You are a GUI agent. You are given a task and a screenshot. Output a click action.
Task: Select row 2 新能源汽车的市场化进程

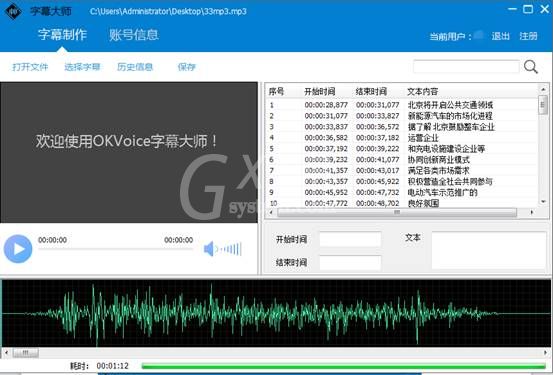(x=402, y=116)
